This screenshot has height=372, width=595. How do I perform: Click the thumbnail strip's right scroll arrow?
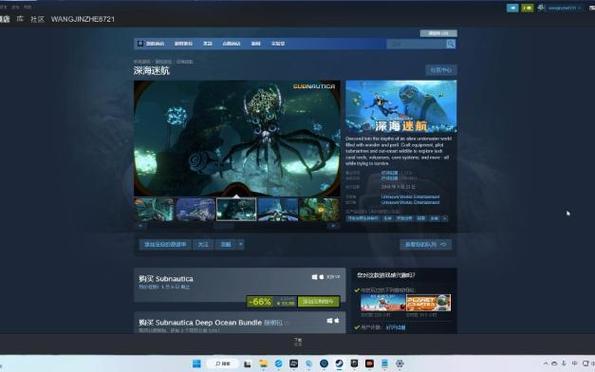(333, 226)
